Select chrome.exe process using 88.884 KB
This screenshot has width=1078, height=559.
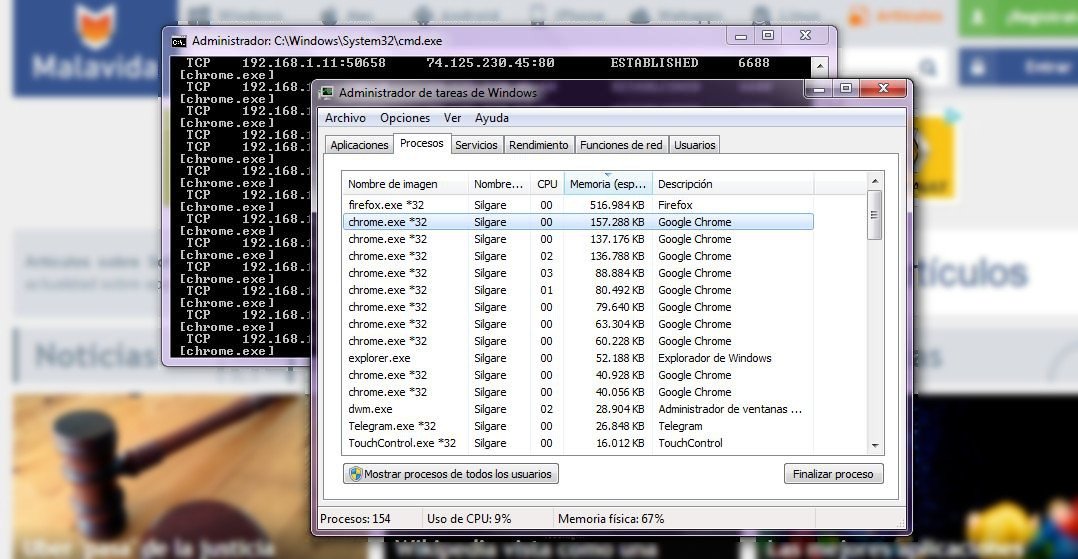578,273
